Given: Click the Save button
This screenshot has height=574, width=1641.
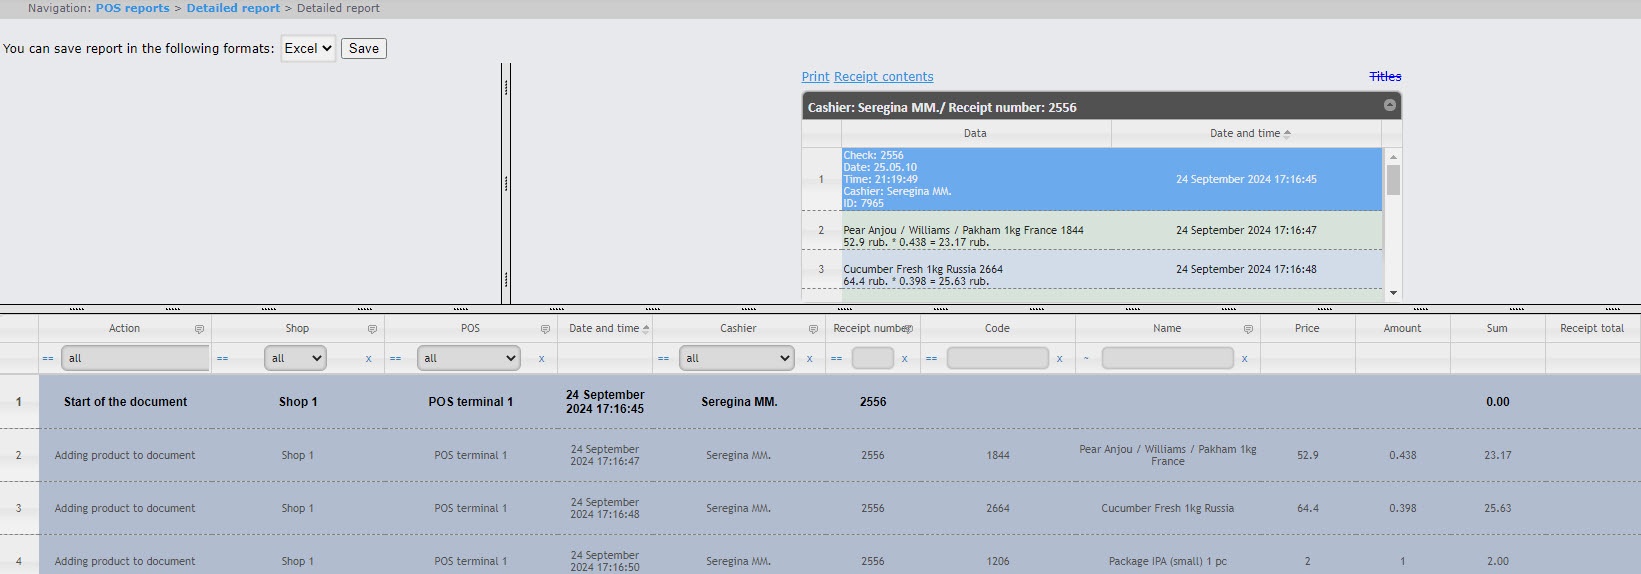Looking at the screenshot, I should (x=364, y=48).
